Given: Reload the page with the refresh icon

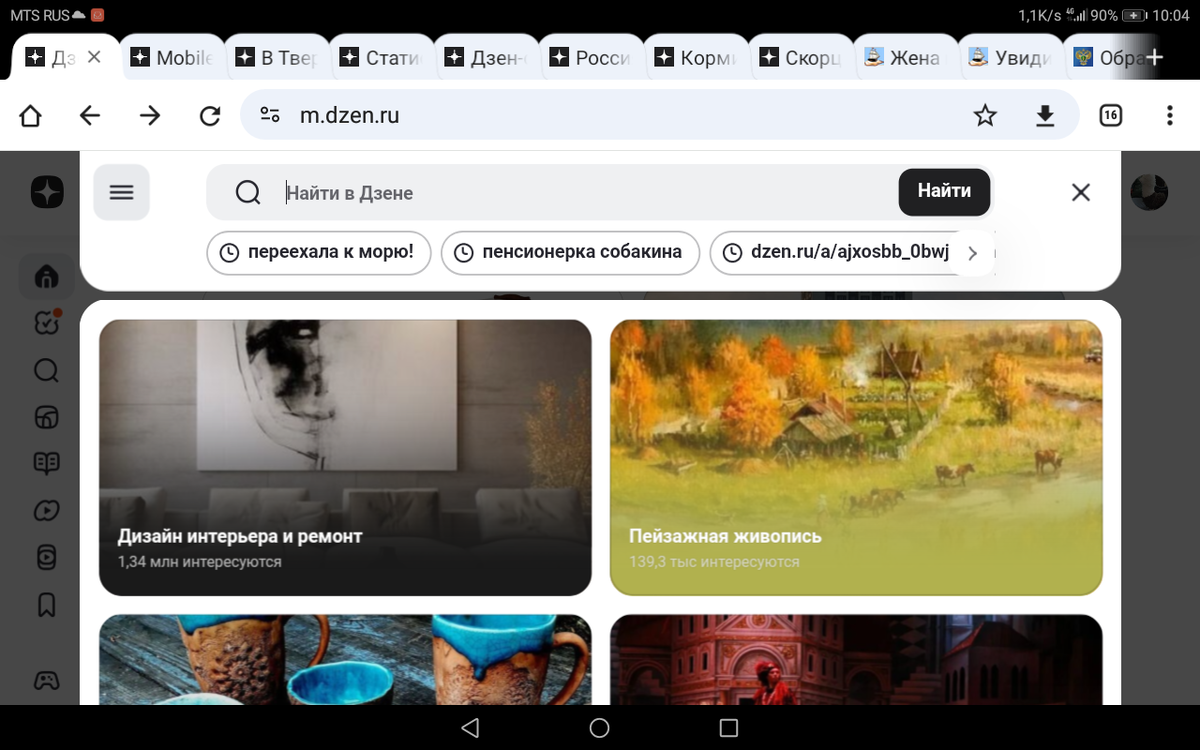Looking at the screenshot, I should (x=209, y=115).
